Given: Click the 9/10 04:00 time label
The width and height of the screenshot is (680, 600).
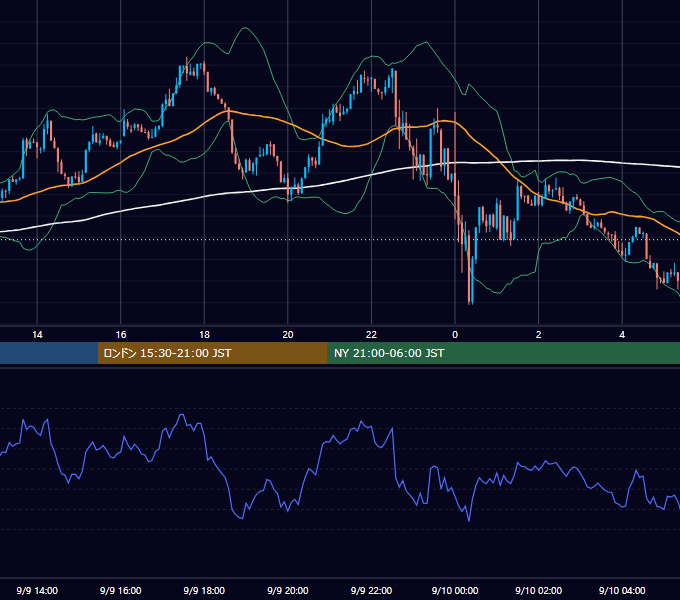Looking at the screenshot, I should point(622,590).
